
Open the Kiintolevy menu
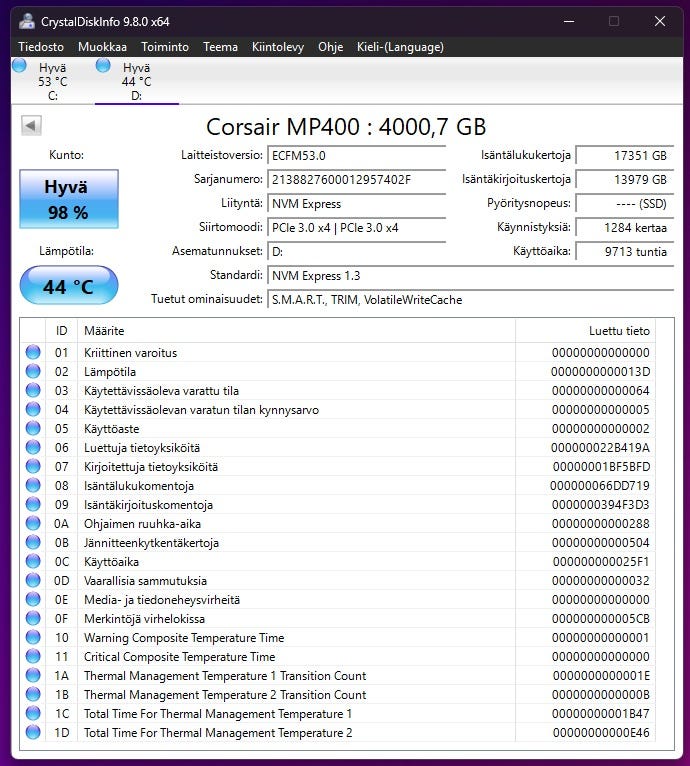point(278,47)
